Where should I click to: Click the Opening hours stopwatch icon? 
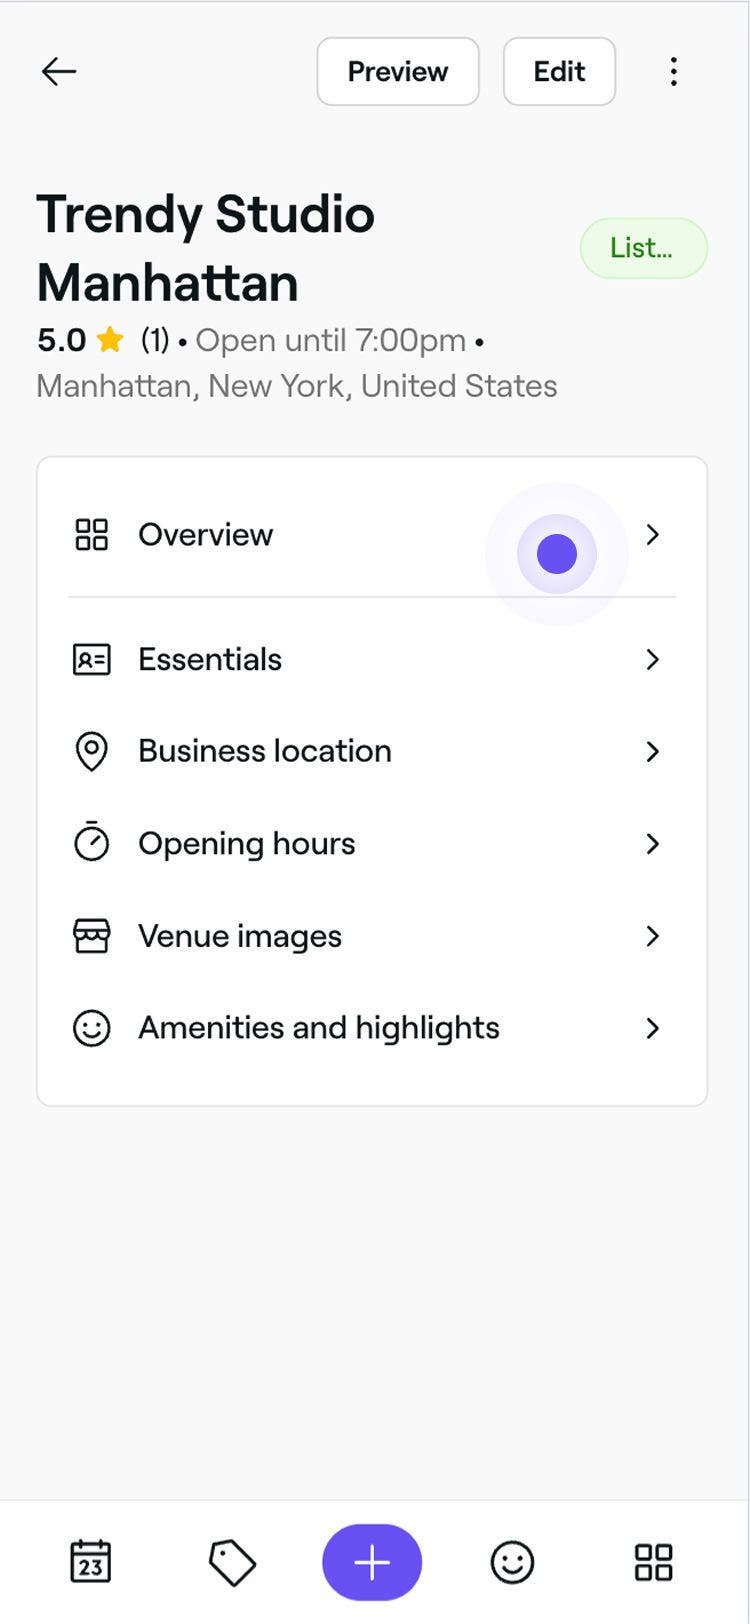(x=92, y=842)
